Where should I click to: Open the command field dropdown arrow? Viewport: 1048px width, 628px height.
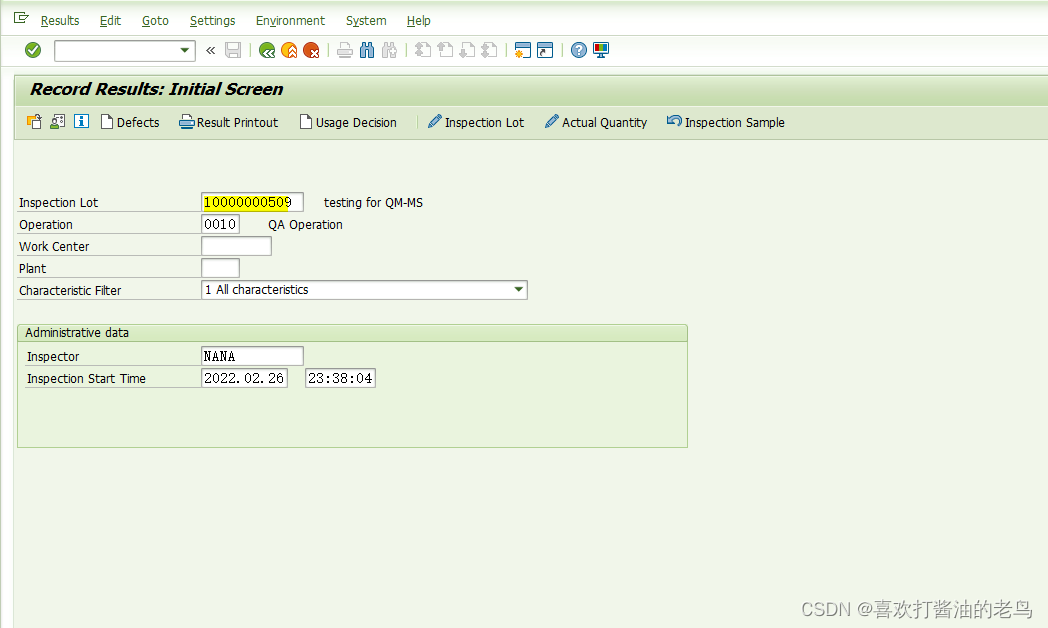pos(184,50)
